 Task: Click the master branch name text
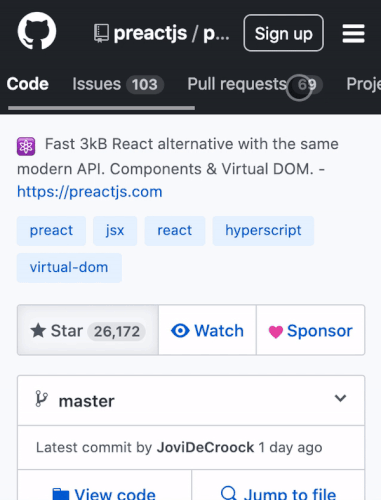[87, 401]
